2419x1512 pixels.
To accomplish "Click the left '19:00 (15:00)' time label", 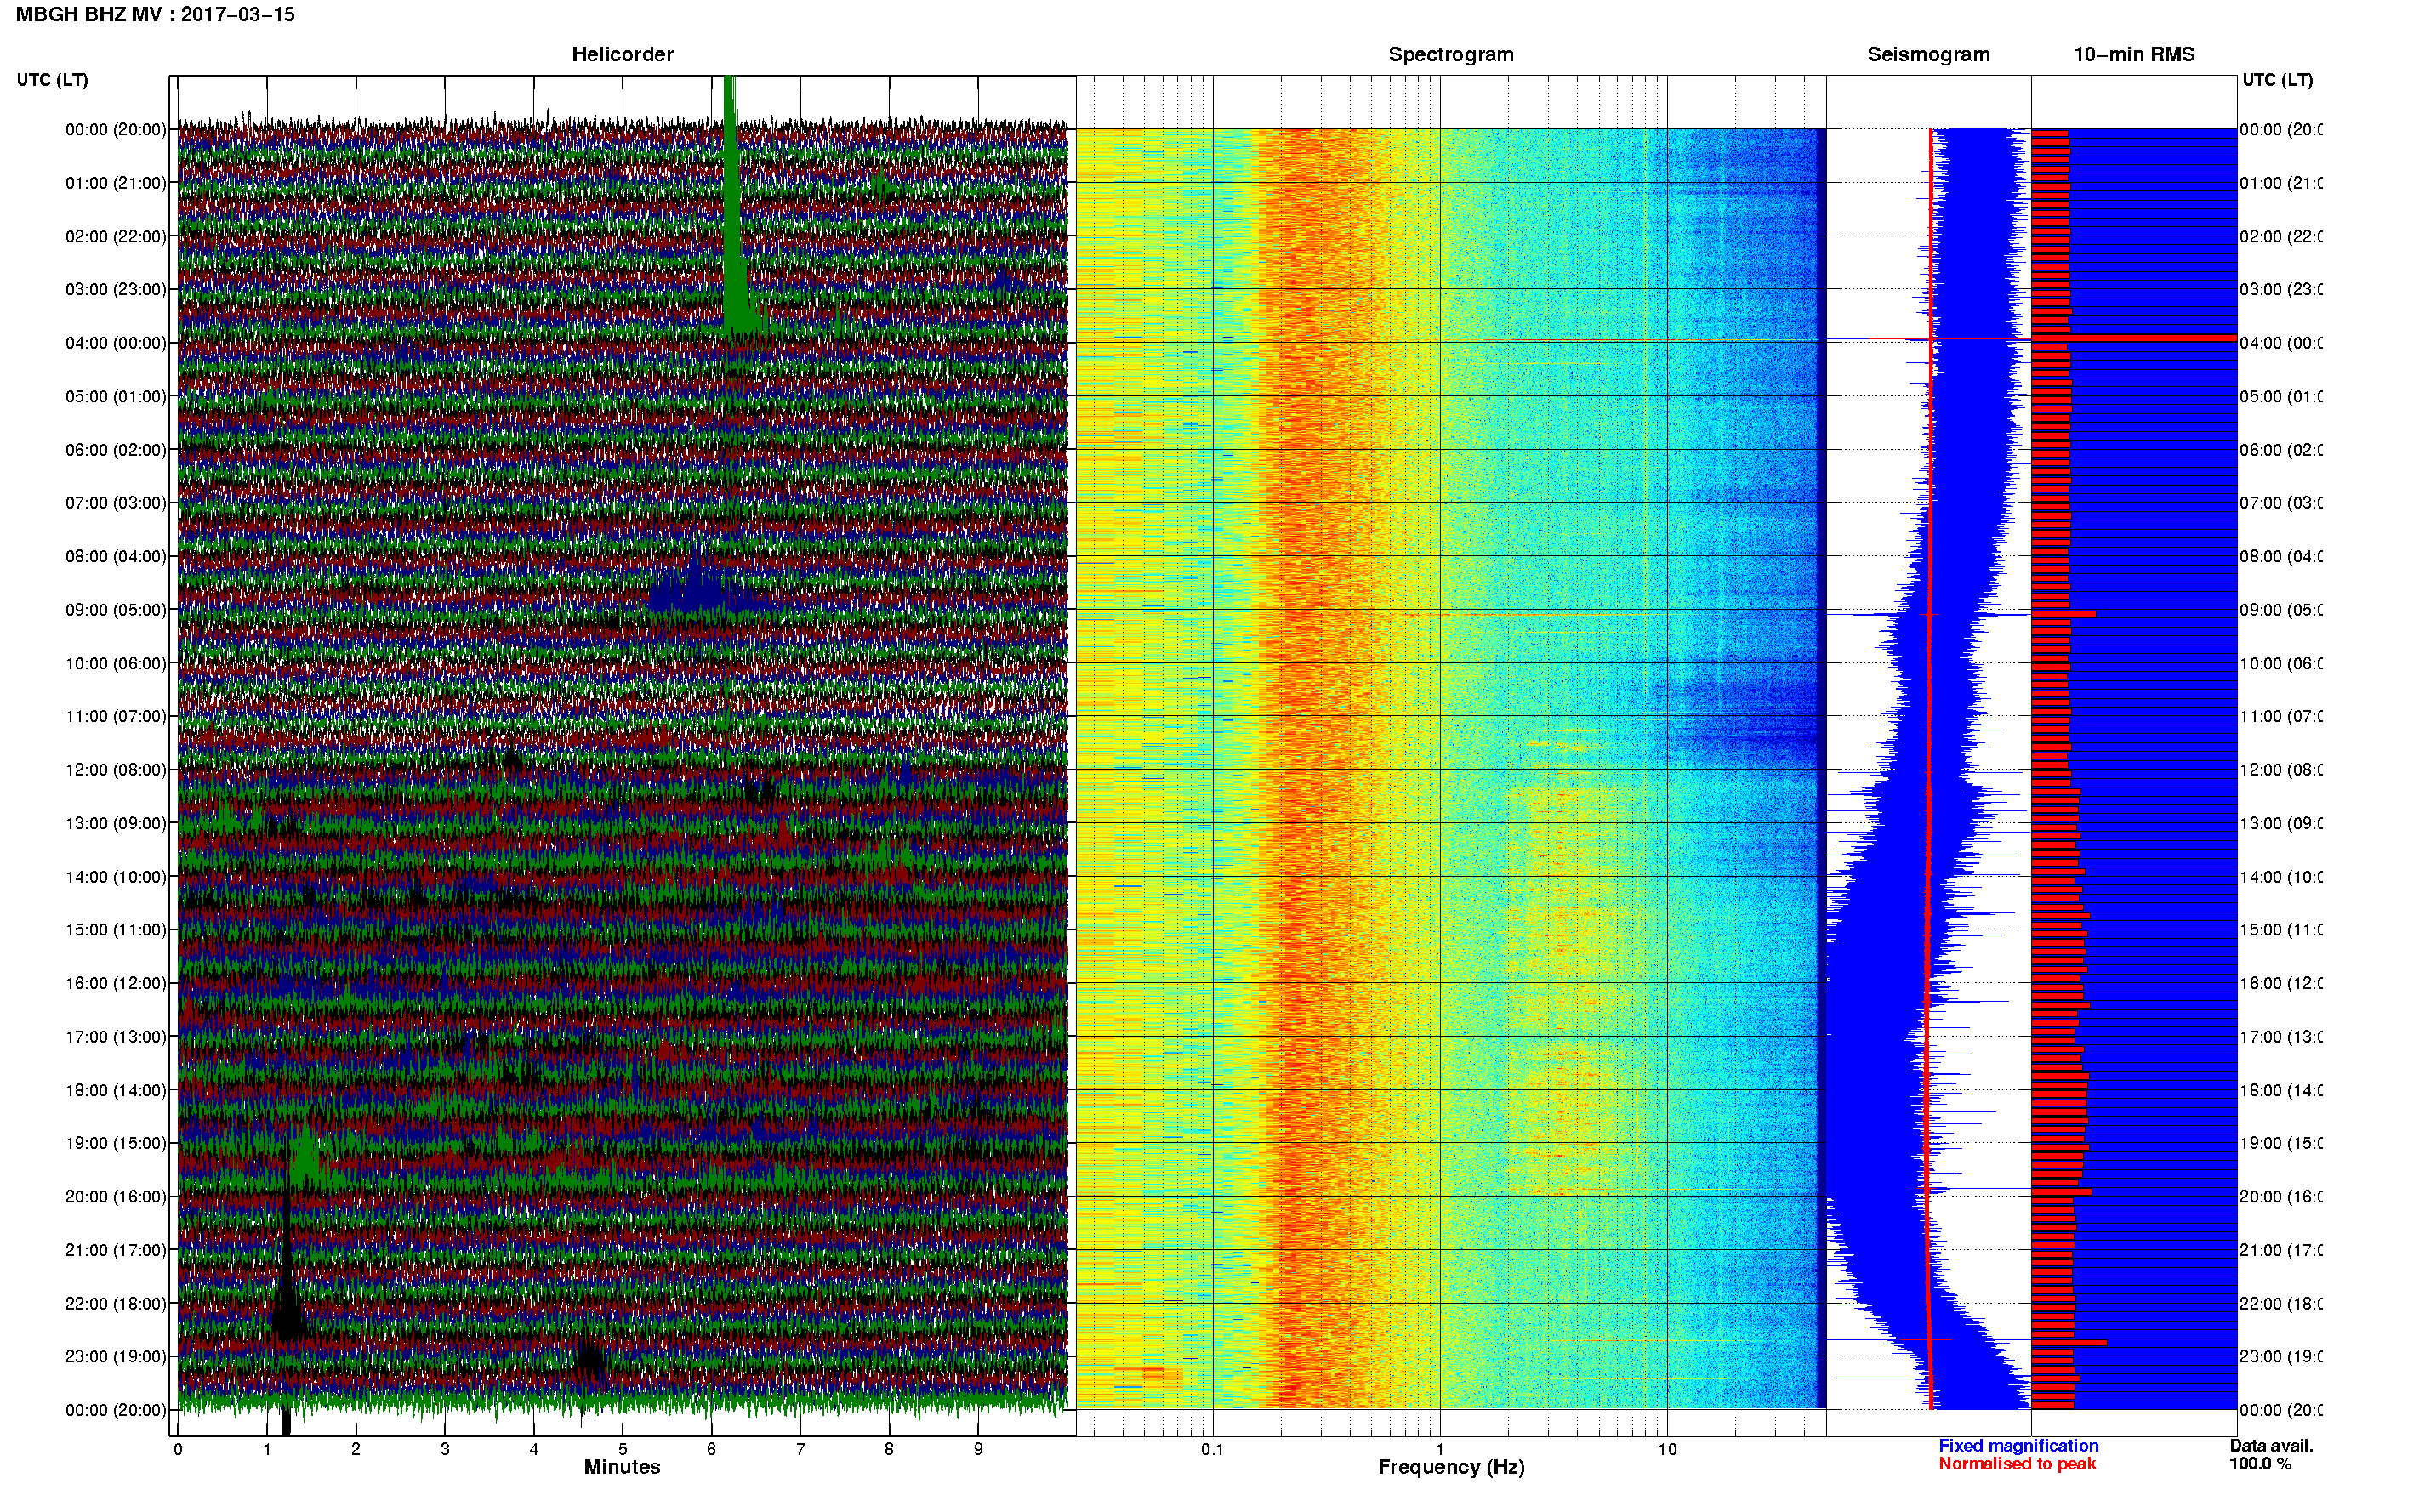I will pos(116,1143).
